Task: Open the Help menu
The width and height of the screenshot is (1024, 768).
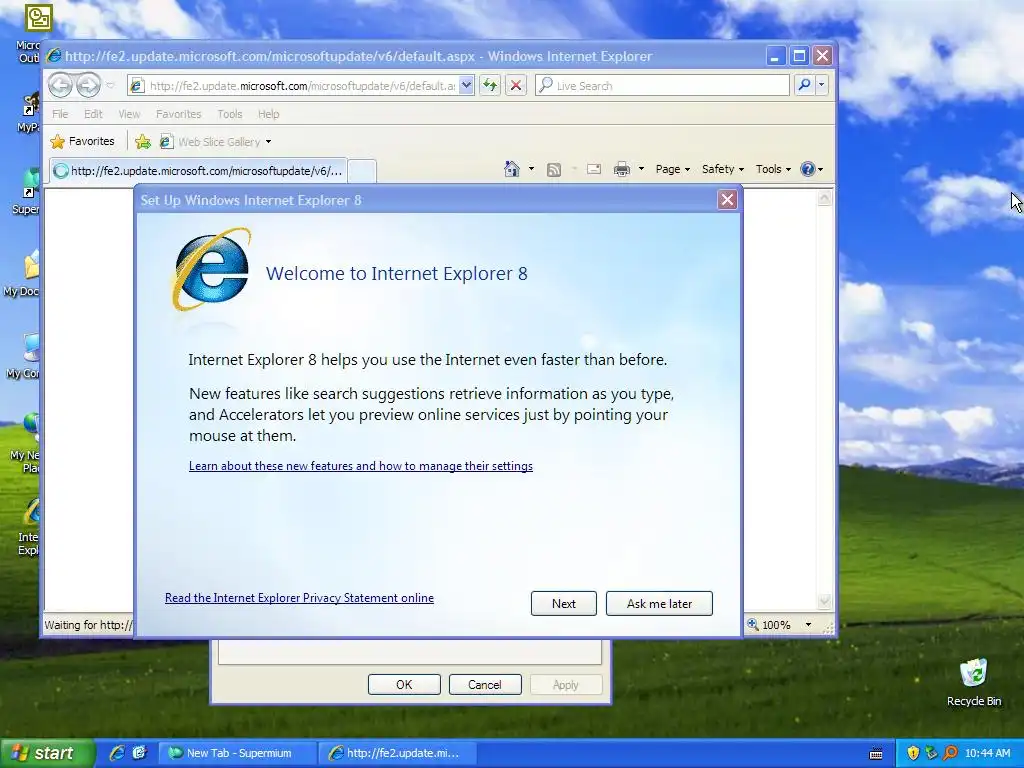Action: 268,114
